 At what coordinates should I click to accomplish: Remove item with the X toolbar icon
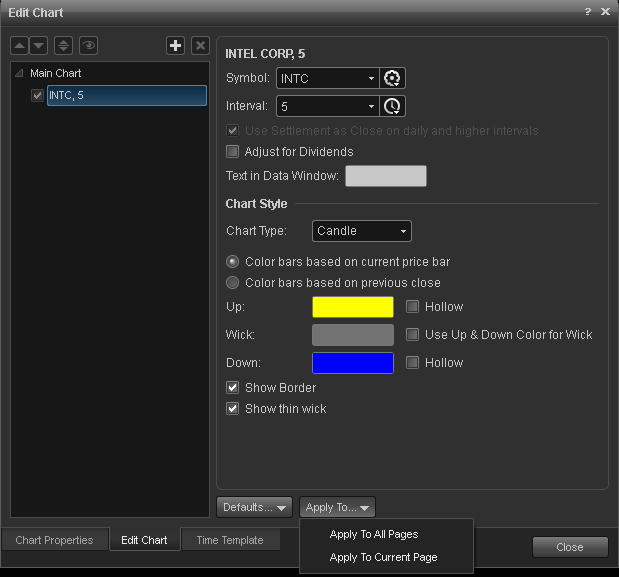tap(200, 46)
